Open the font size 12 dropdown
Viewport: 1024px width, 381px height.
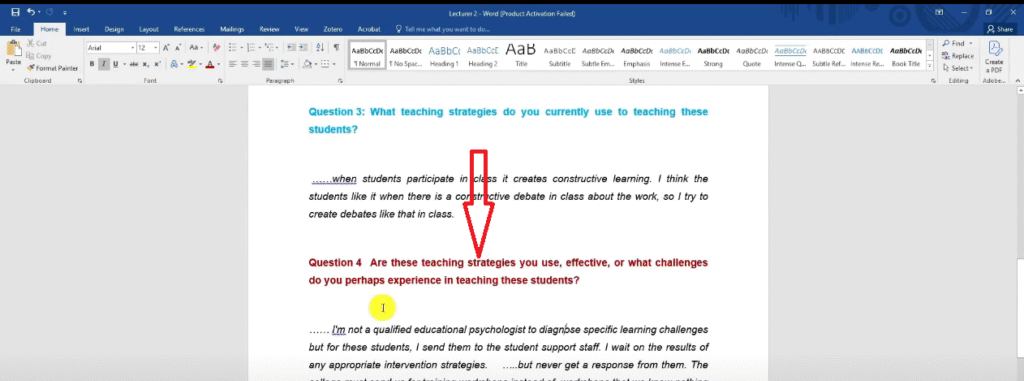point(155,48)
